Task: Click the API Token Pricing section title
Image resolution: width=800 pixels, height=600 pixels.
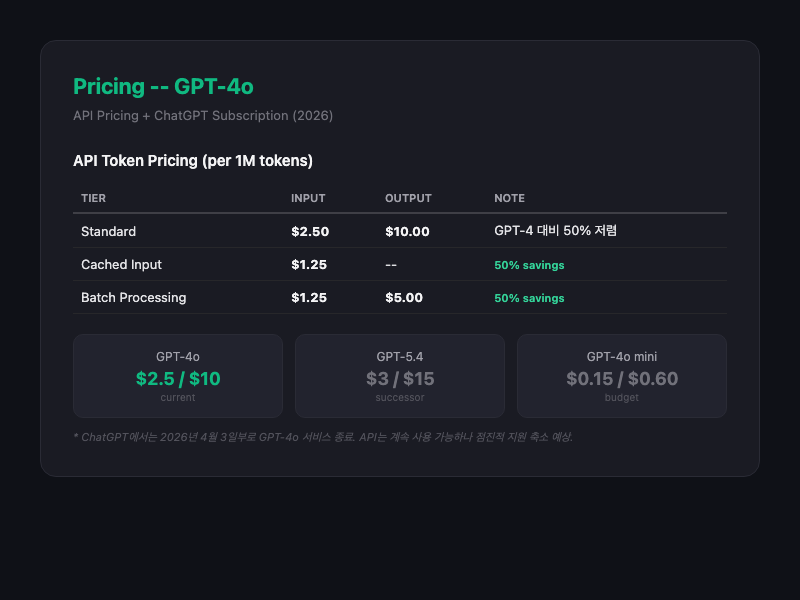Action: pos(193,160)
